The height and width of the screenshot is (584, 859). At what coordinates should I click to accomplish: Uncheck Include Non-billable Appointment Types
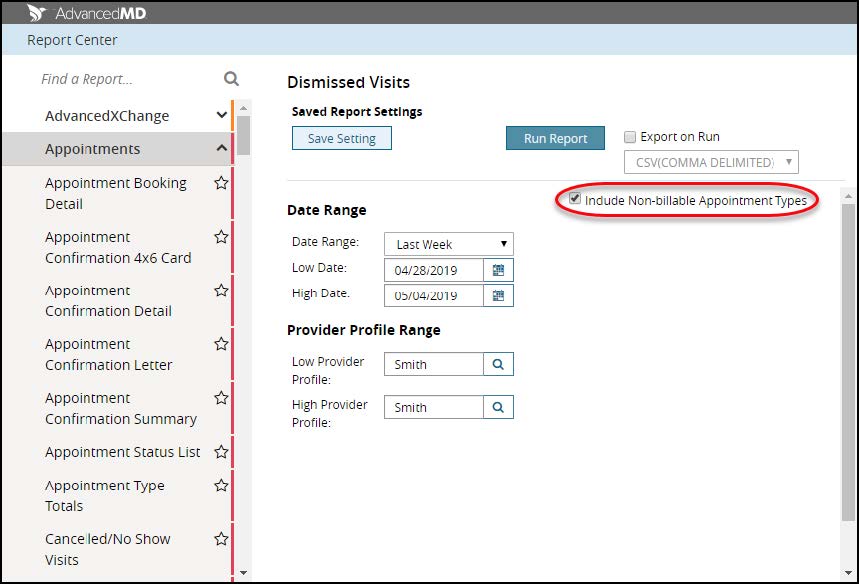[x=575, y=200]
